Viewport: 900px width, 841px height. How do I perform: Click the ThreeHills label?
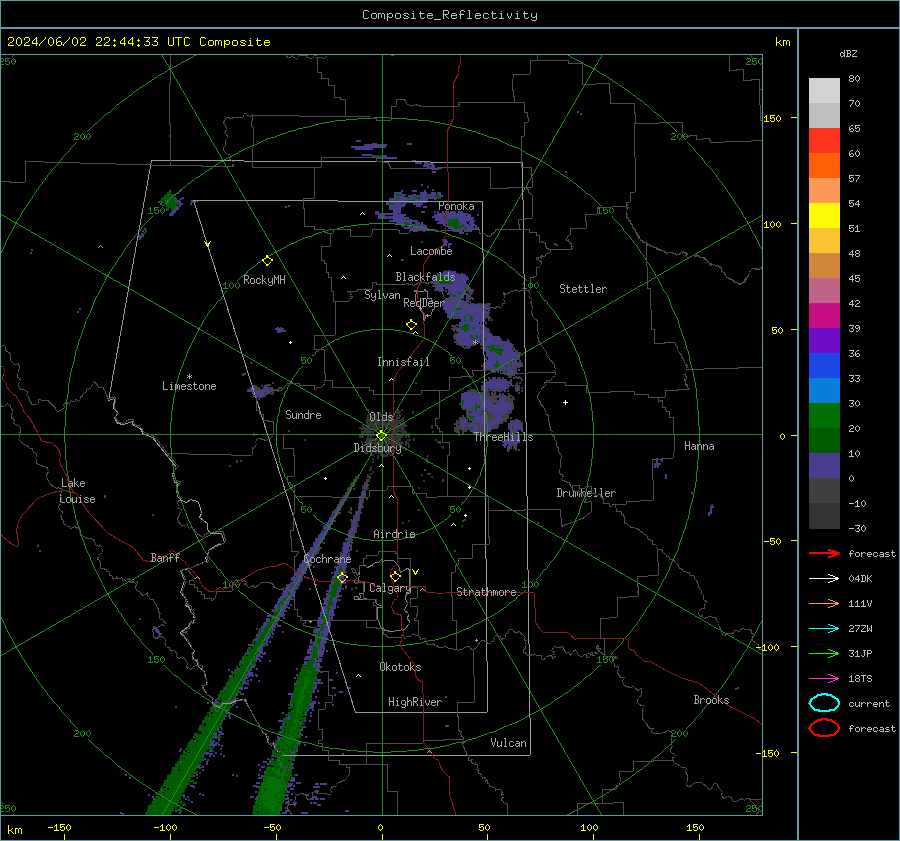pos(503,437)
